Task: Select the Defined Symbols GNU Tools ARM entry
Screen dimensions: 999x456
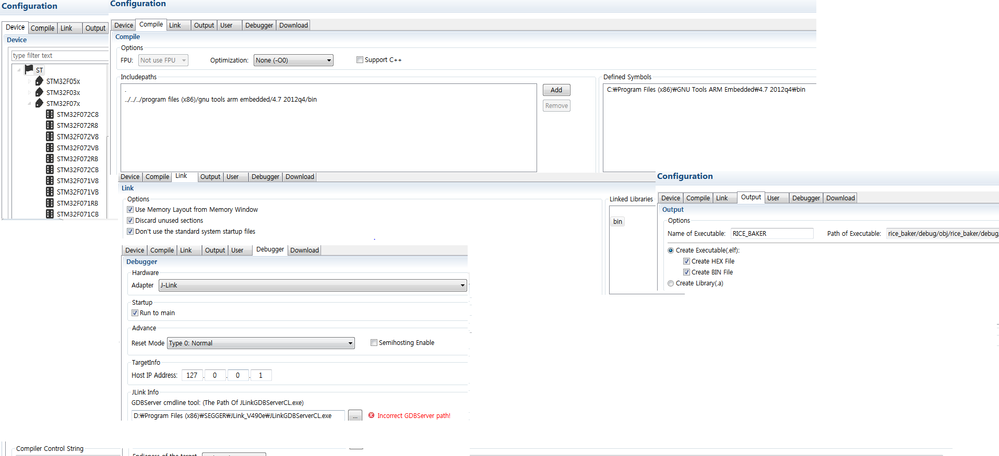Action: coord(706,90)
